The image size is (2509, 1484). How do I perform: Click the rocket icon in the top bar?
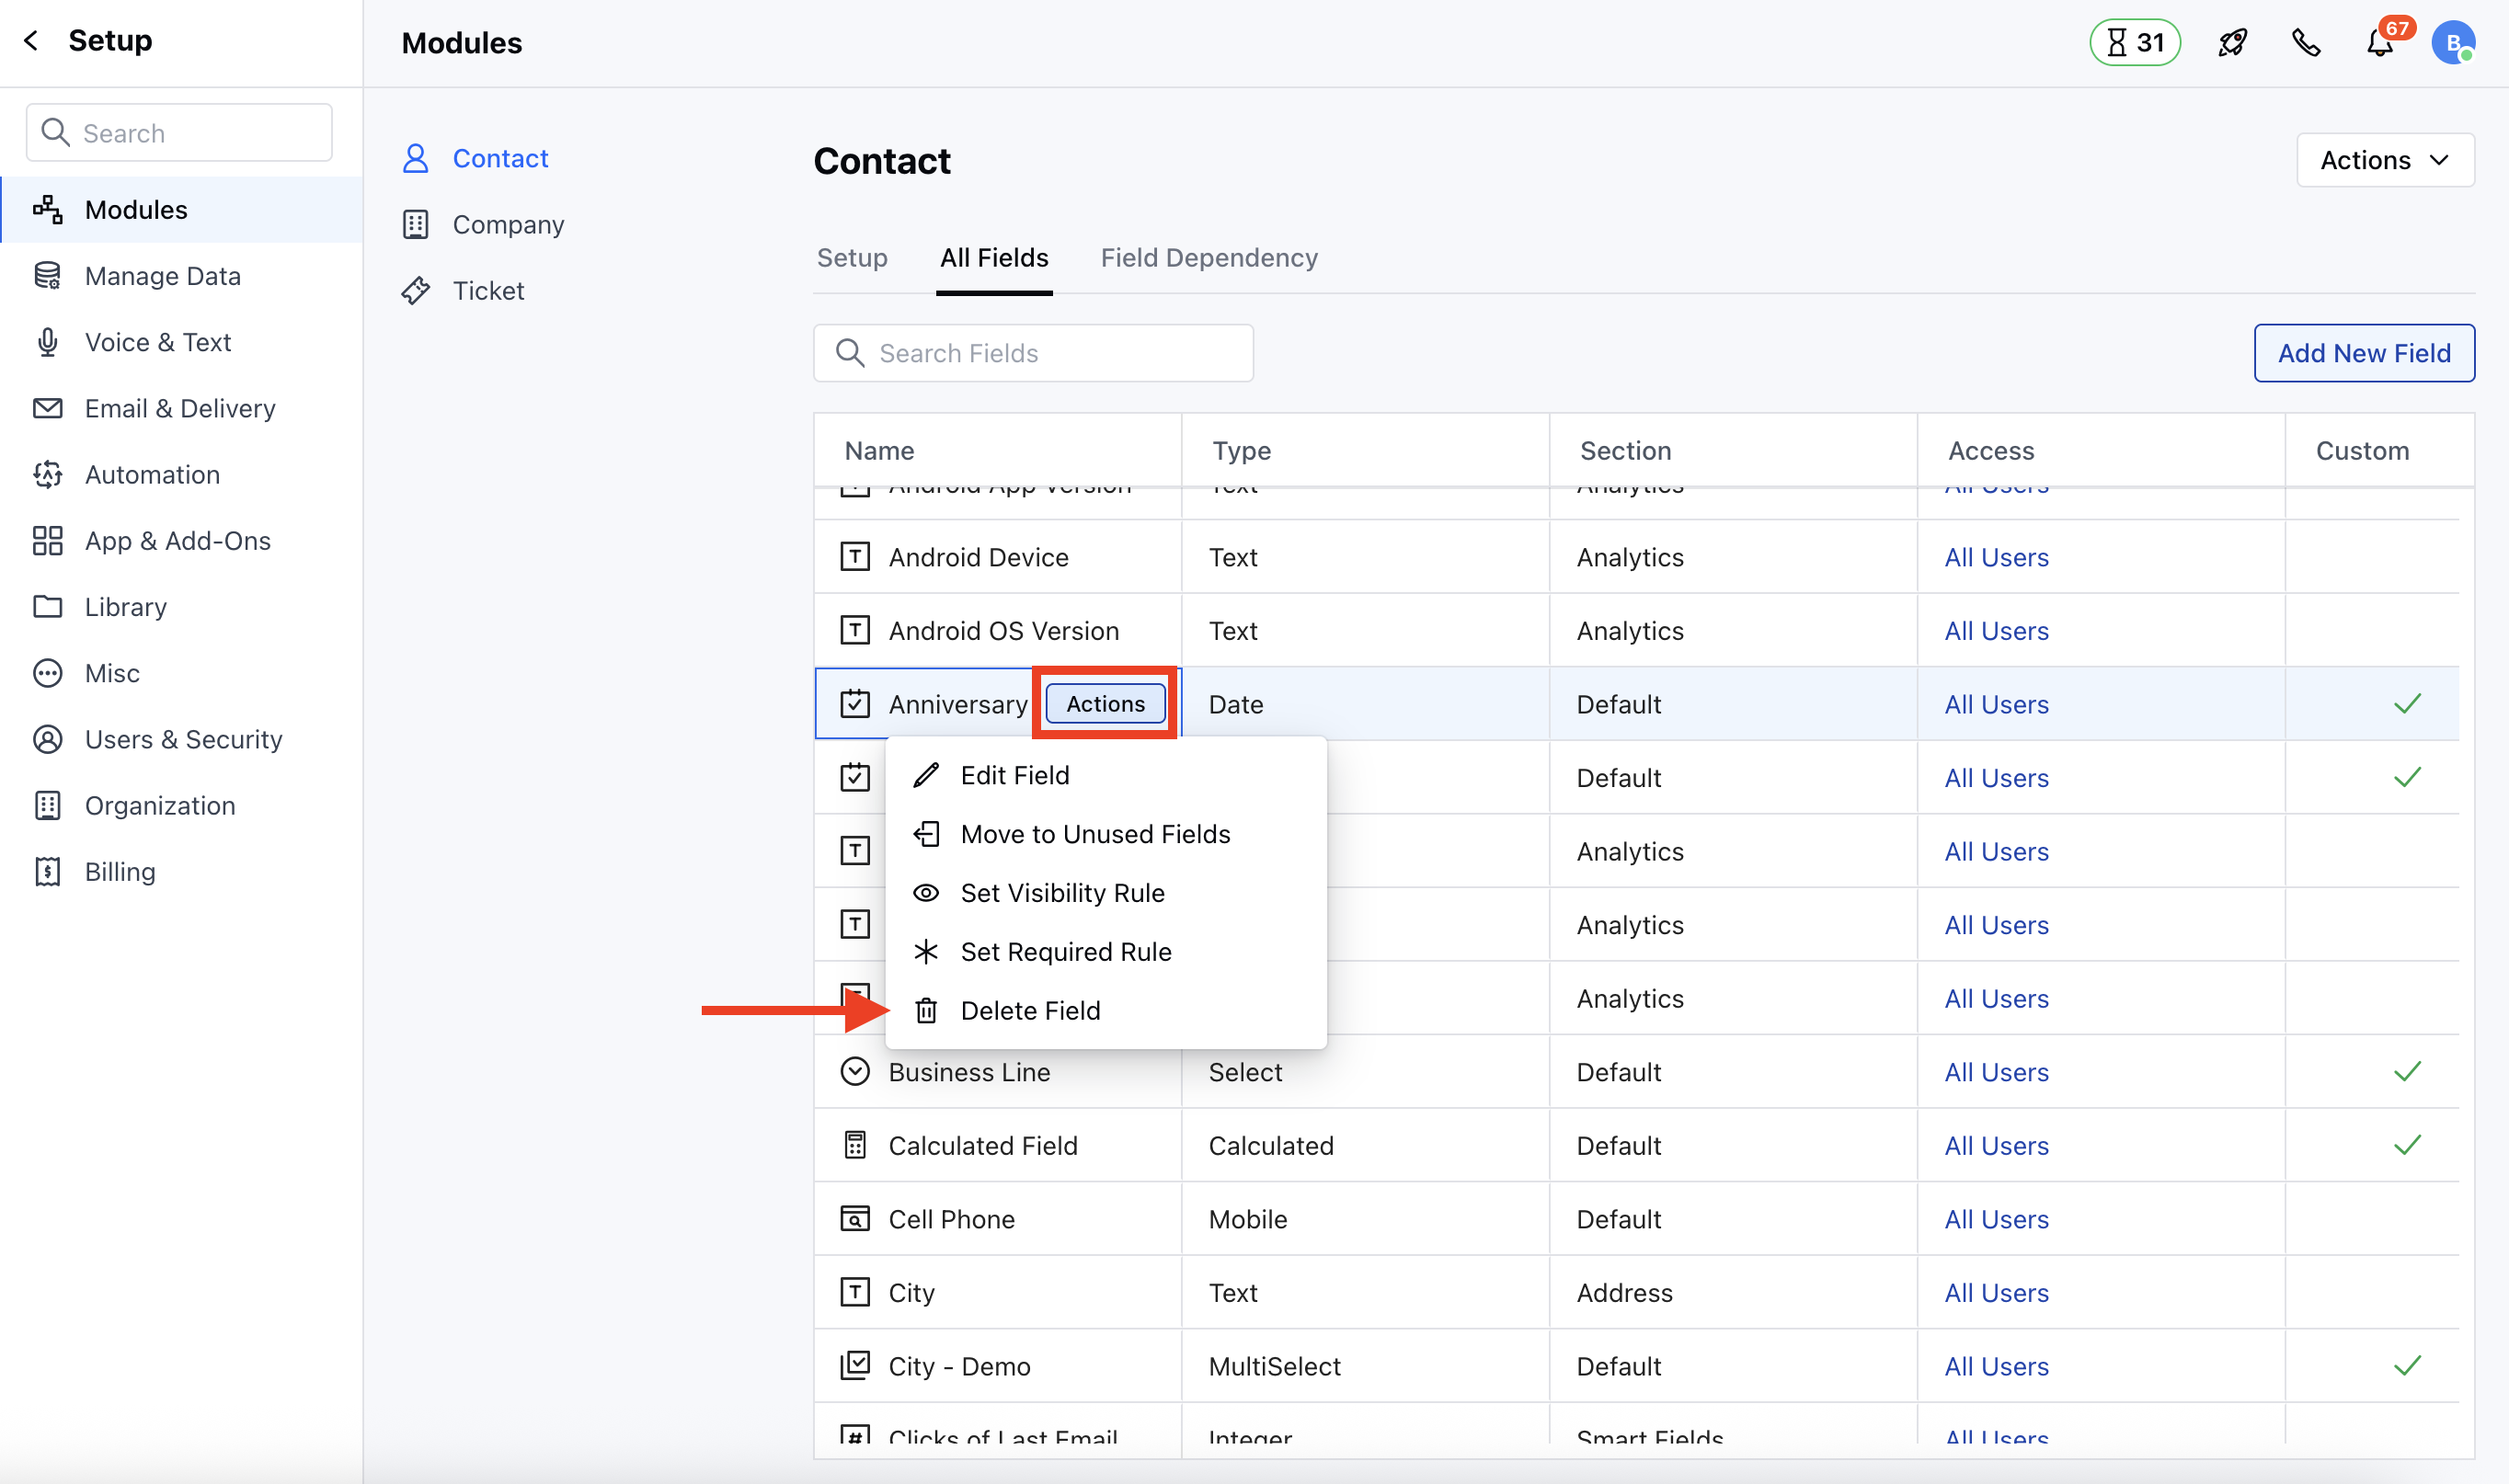point(2232,43)
